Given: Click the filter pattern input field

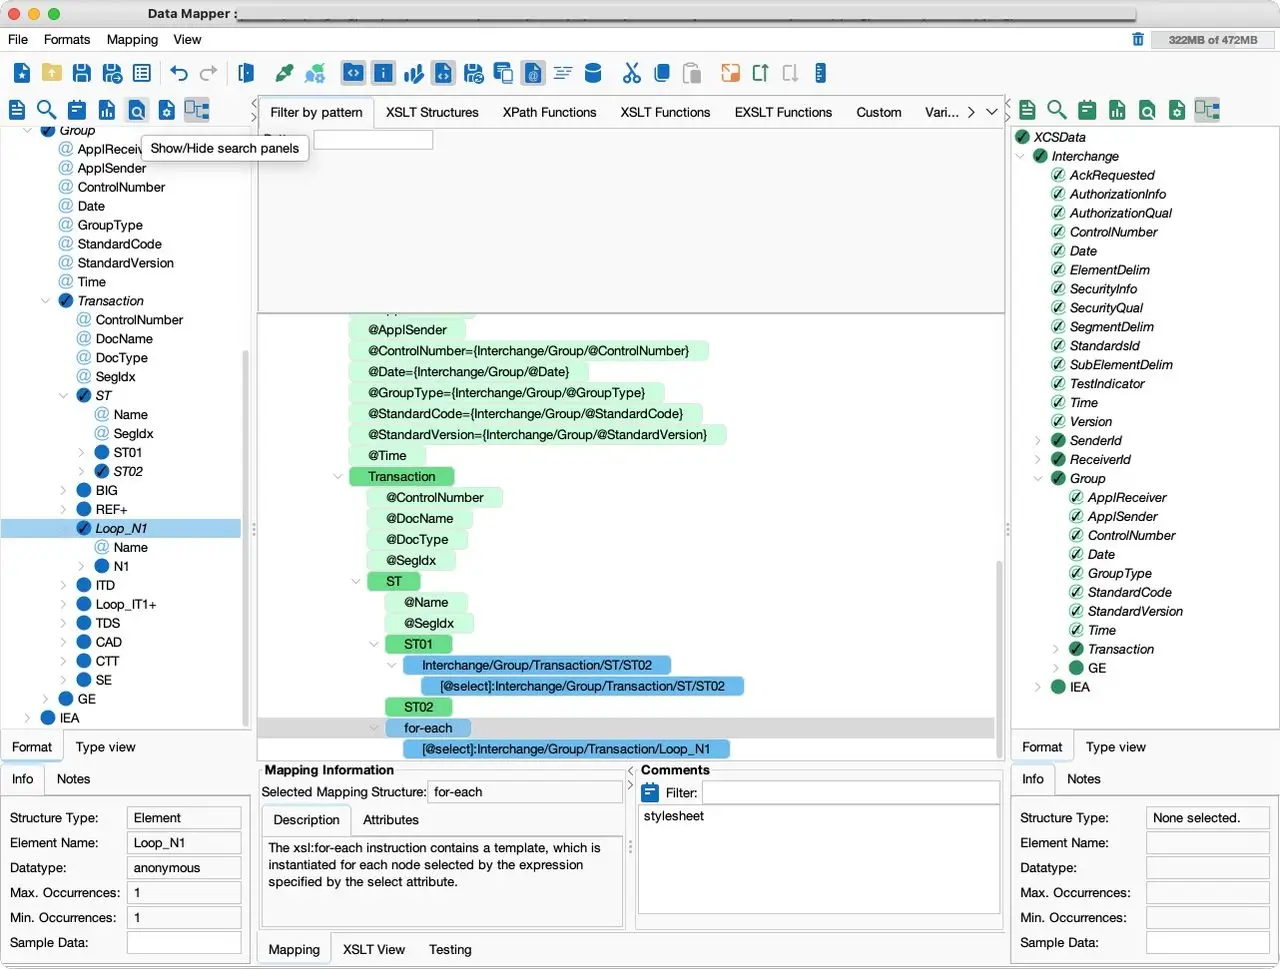Looking at the screenshot, I should click(373, 140).
